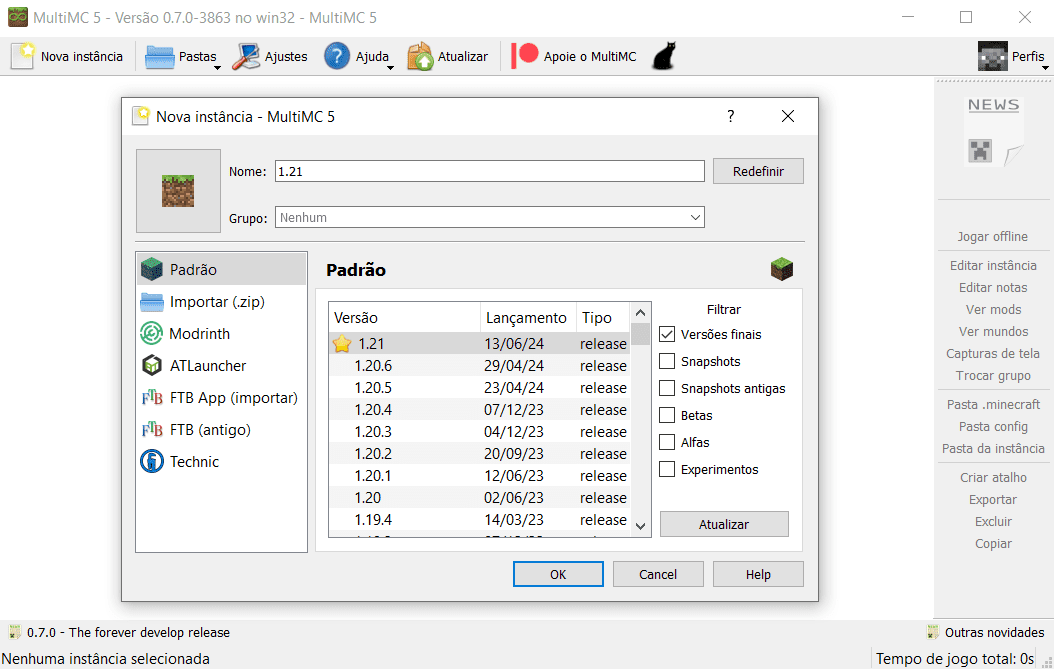The width and height of the screenshot is (1054, 669).
Task: Open MultiMC settings via Ajustes icon
Action: coord(243,56)
